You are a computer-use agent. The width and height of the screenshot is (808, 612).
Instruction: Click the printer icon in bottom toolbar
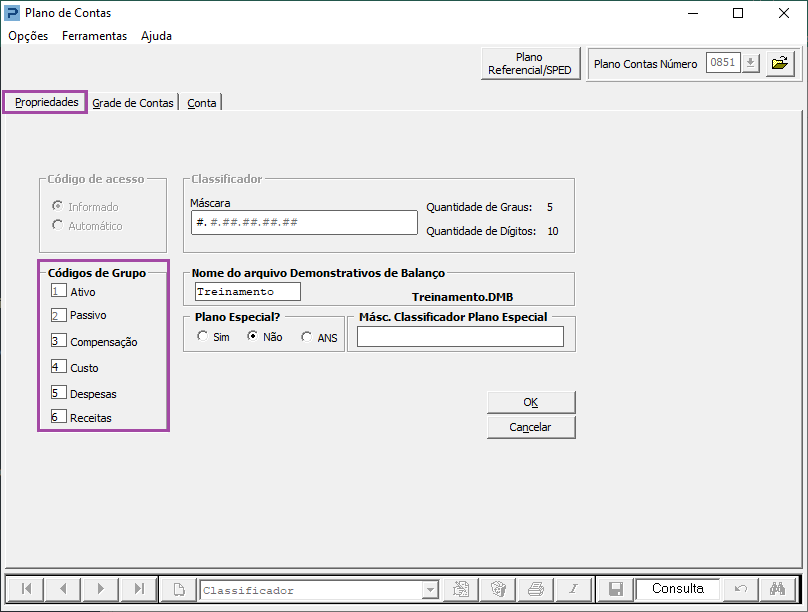(536, 588)
